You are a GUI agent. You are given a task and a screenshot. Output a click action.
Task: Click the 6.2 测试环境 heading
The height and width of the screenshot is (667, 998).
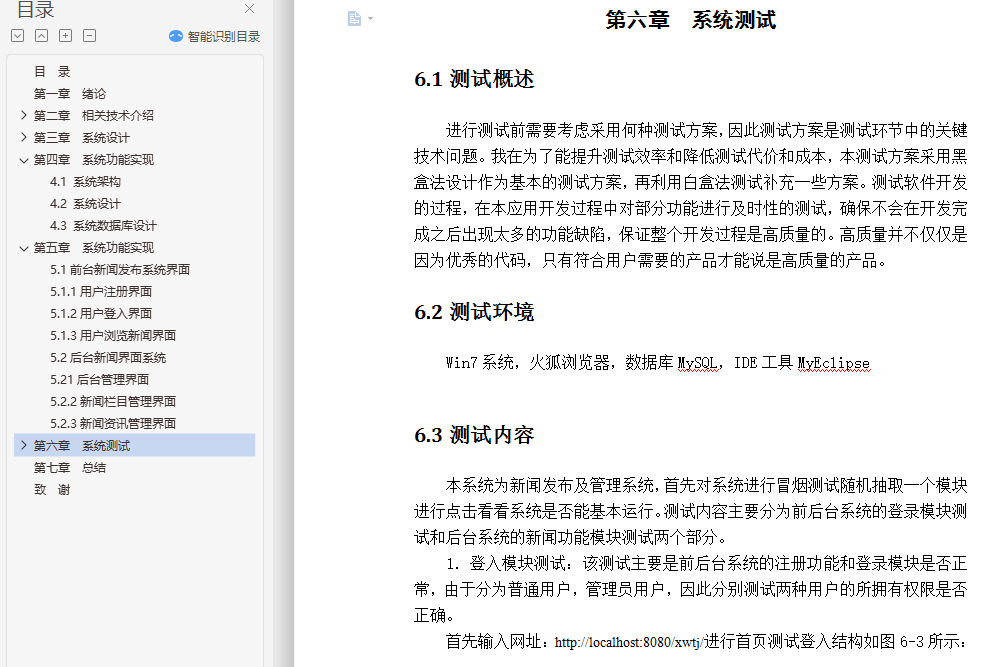(x=474, y=312)
